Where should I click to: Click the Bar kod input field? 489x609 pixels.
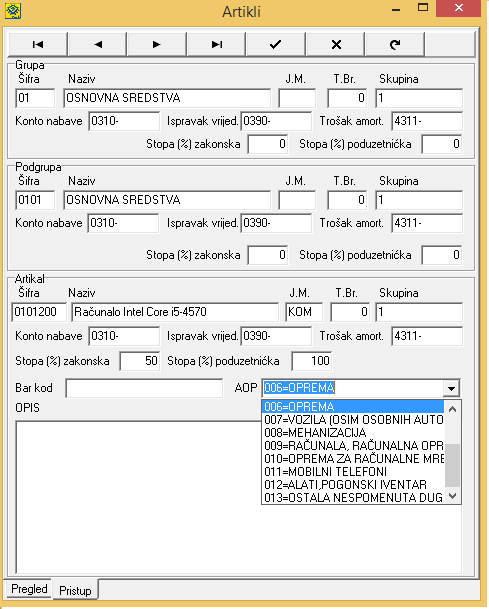click(144, 388)
